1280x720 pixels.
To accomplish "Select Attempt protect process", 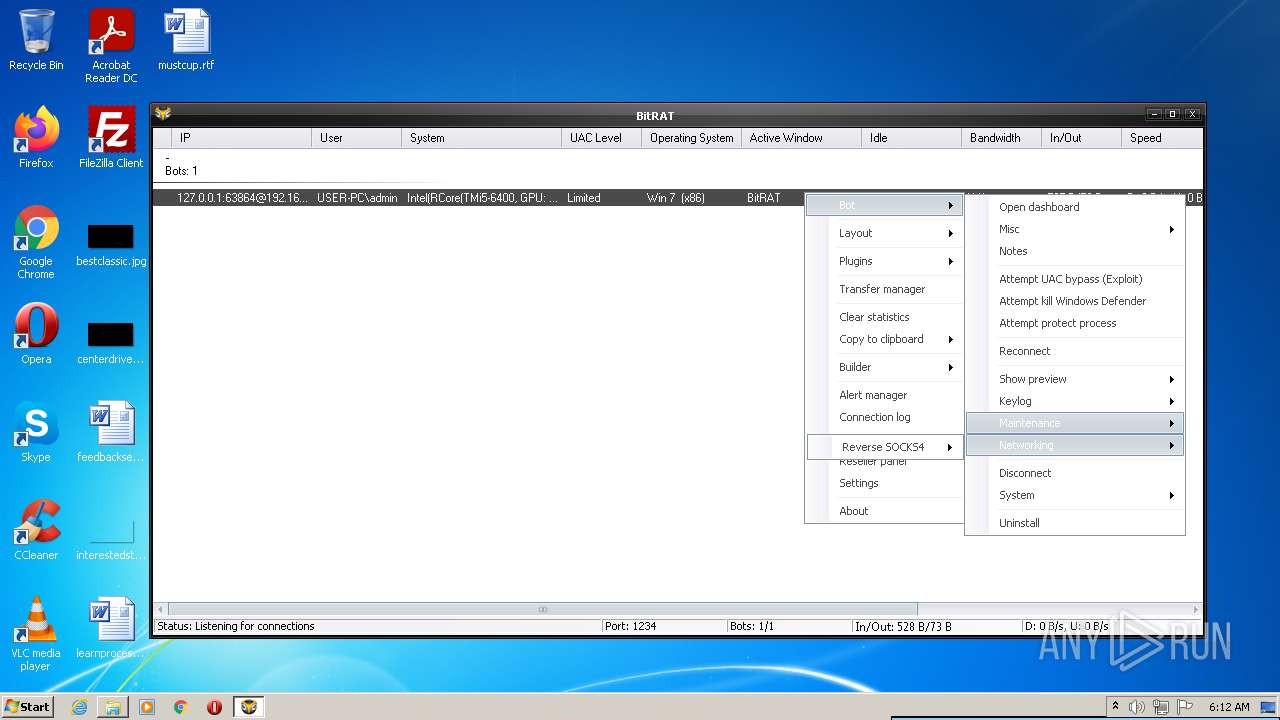I will point(1075,323).
